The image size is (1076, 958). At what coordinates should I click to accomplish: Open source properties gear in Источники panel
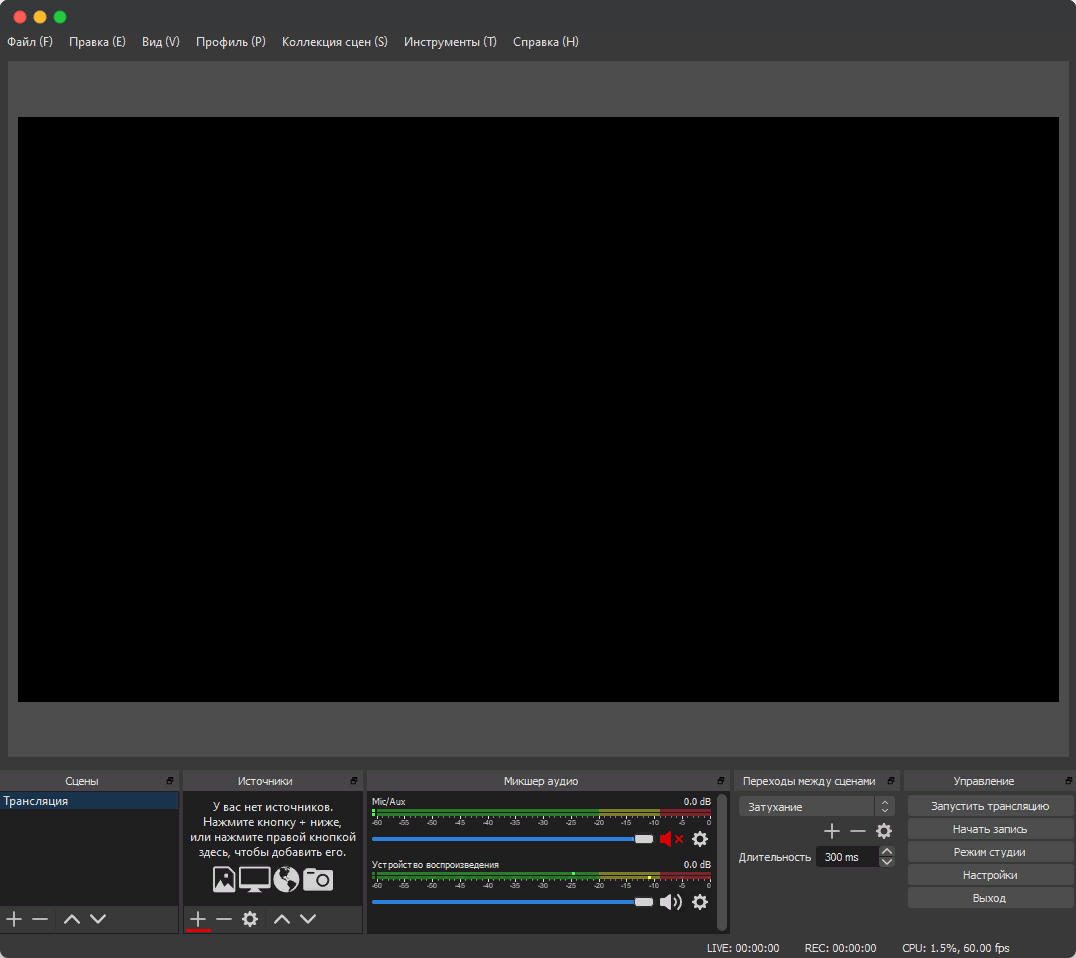pyautogui.click(x=250, y=919)
